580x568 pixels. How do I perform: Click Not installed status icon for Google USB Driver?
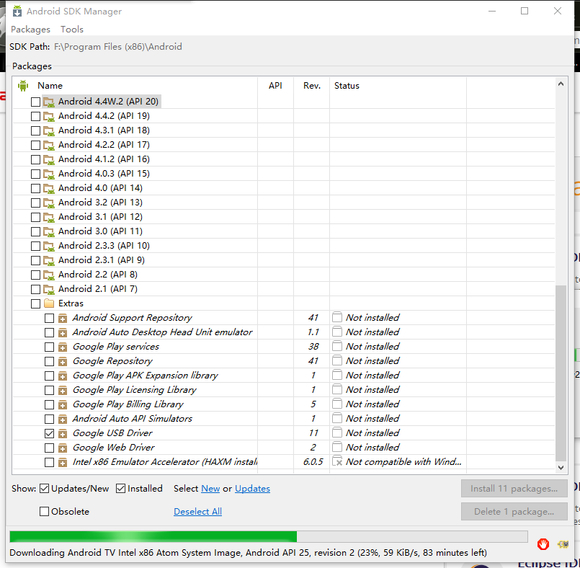click(337, 433)
